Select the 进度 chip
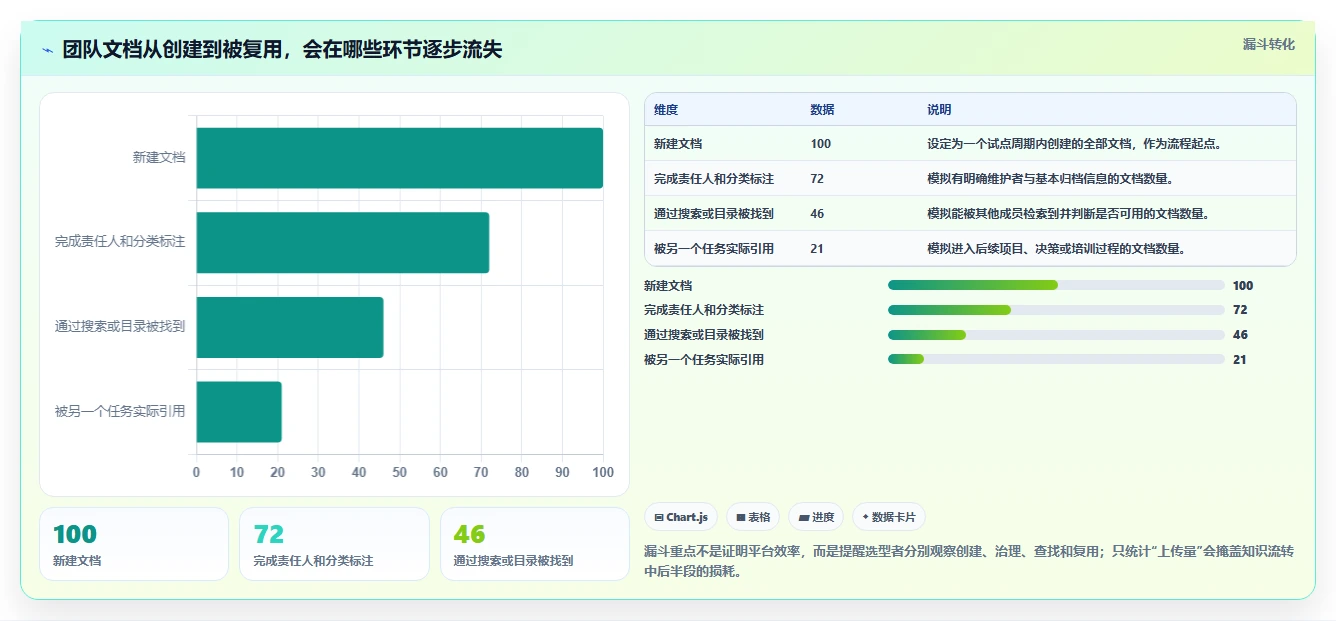 click(x=815, y=517)
